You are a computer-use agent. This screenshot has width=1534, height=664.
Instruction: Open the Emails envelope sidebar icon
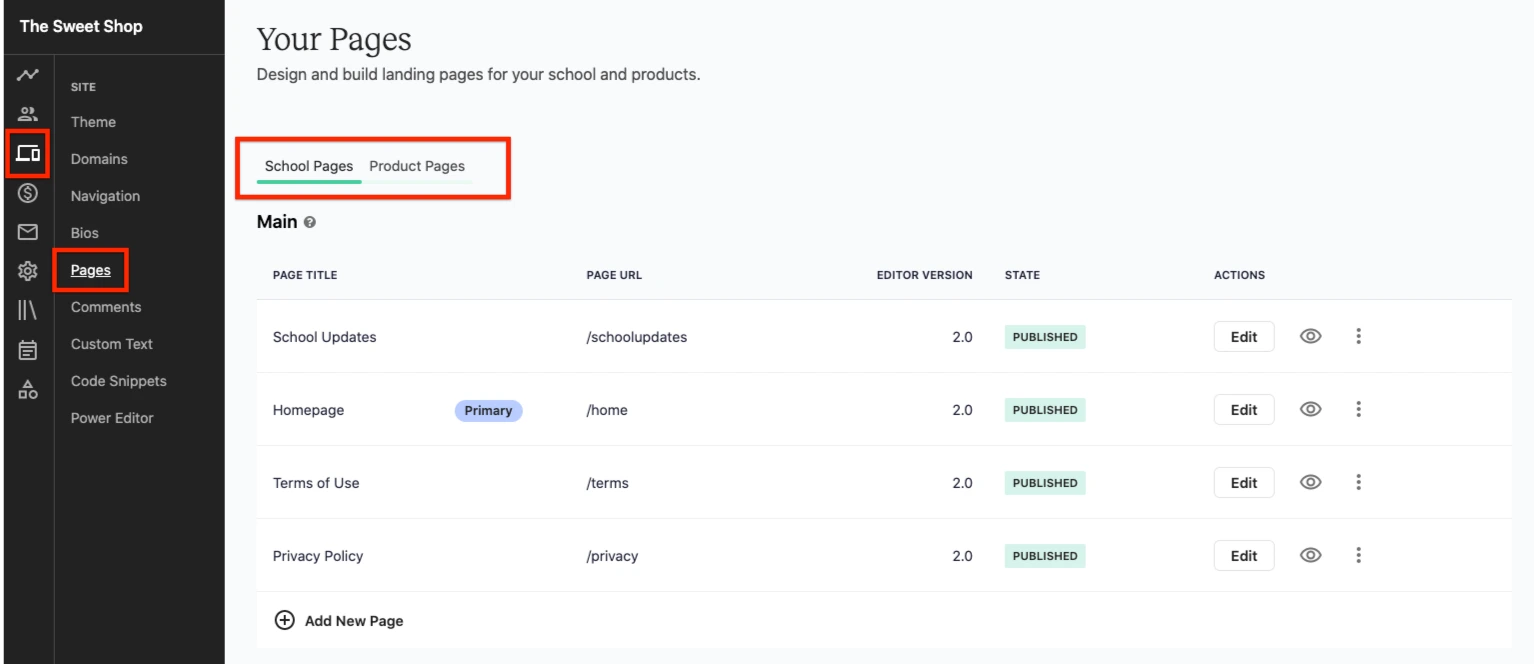[28, 232]
